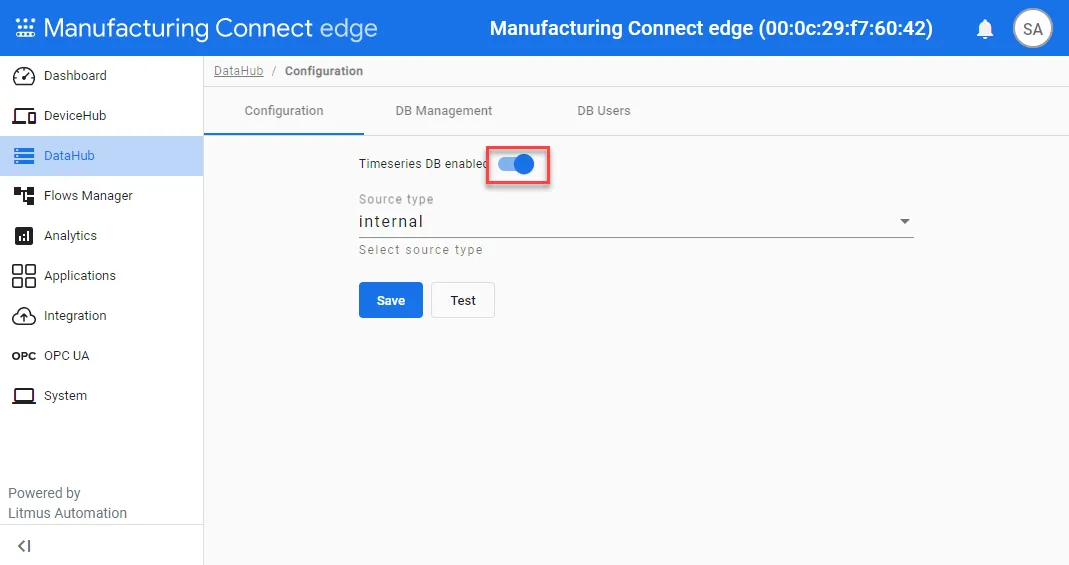
Task: Click the Test button
Action: coord(463,301)
